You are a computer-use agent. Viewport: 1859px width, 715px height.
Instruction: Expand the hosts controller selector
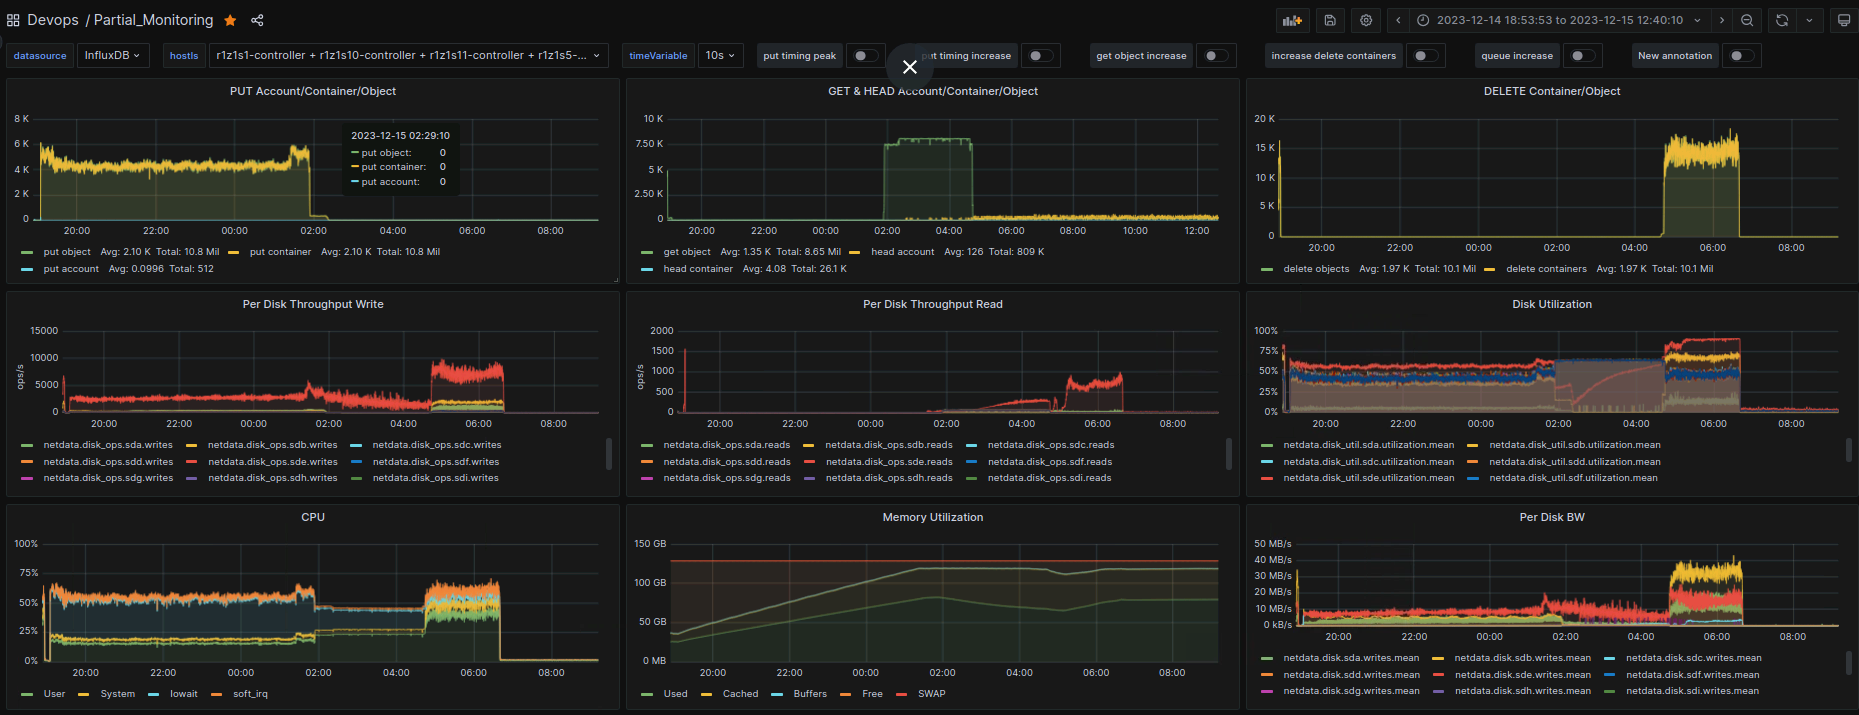[x=408, y=56]
